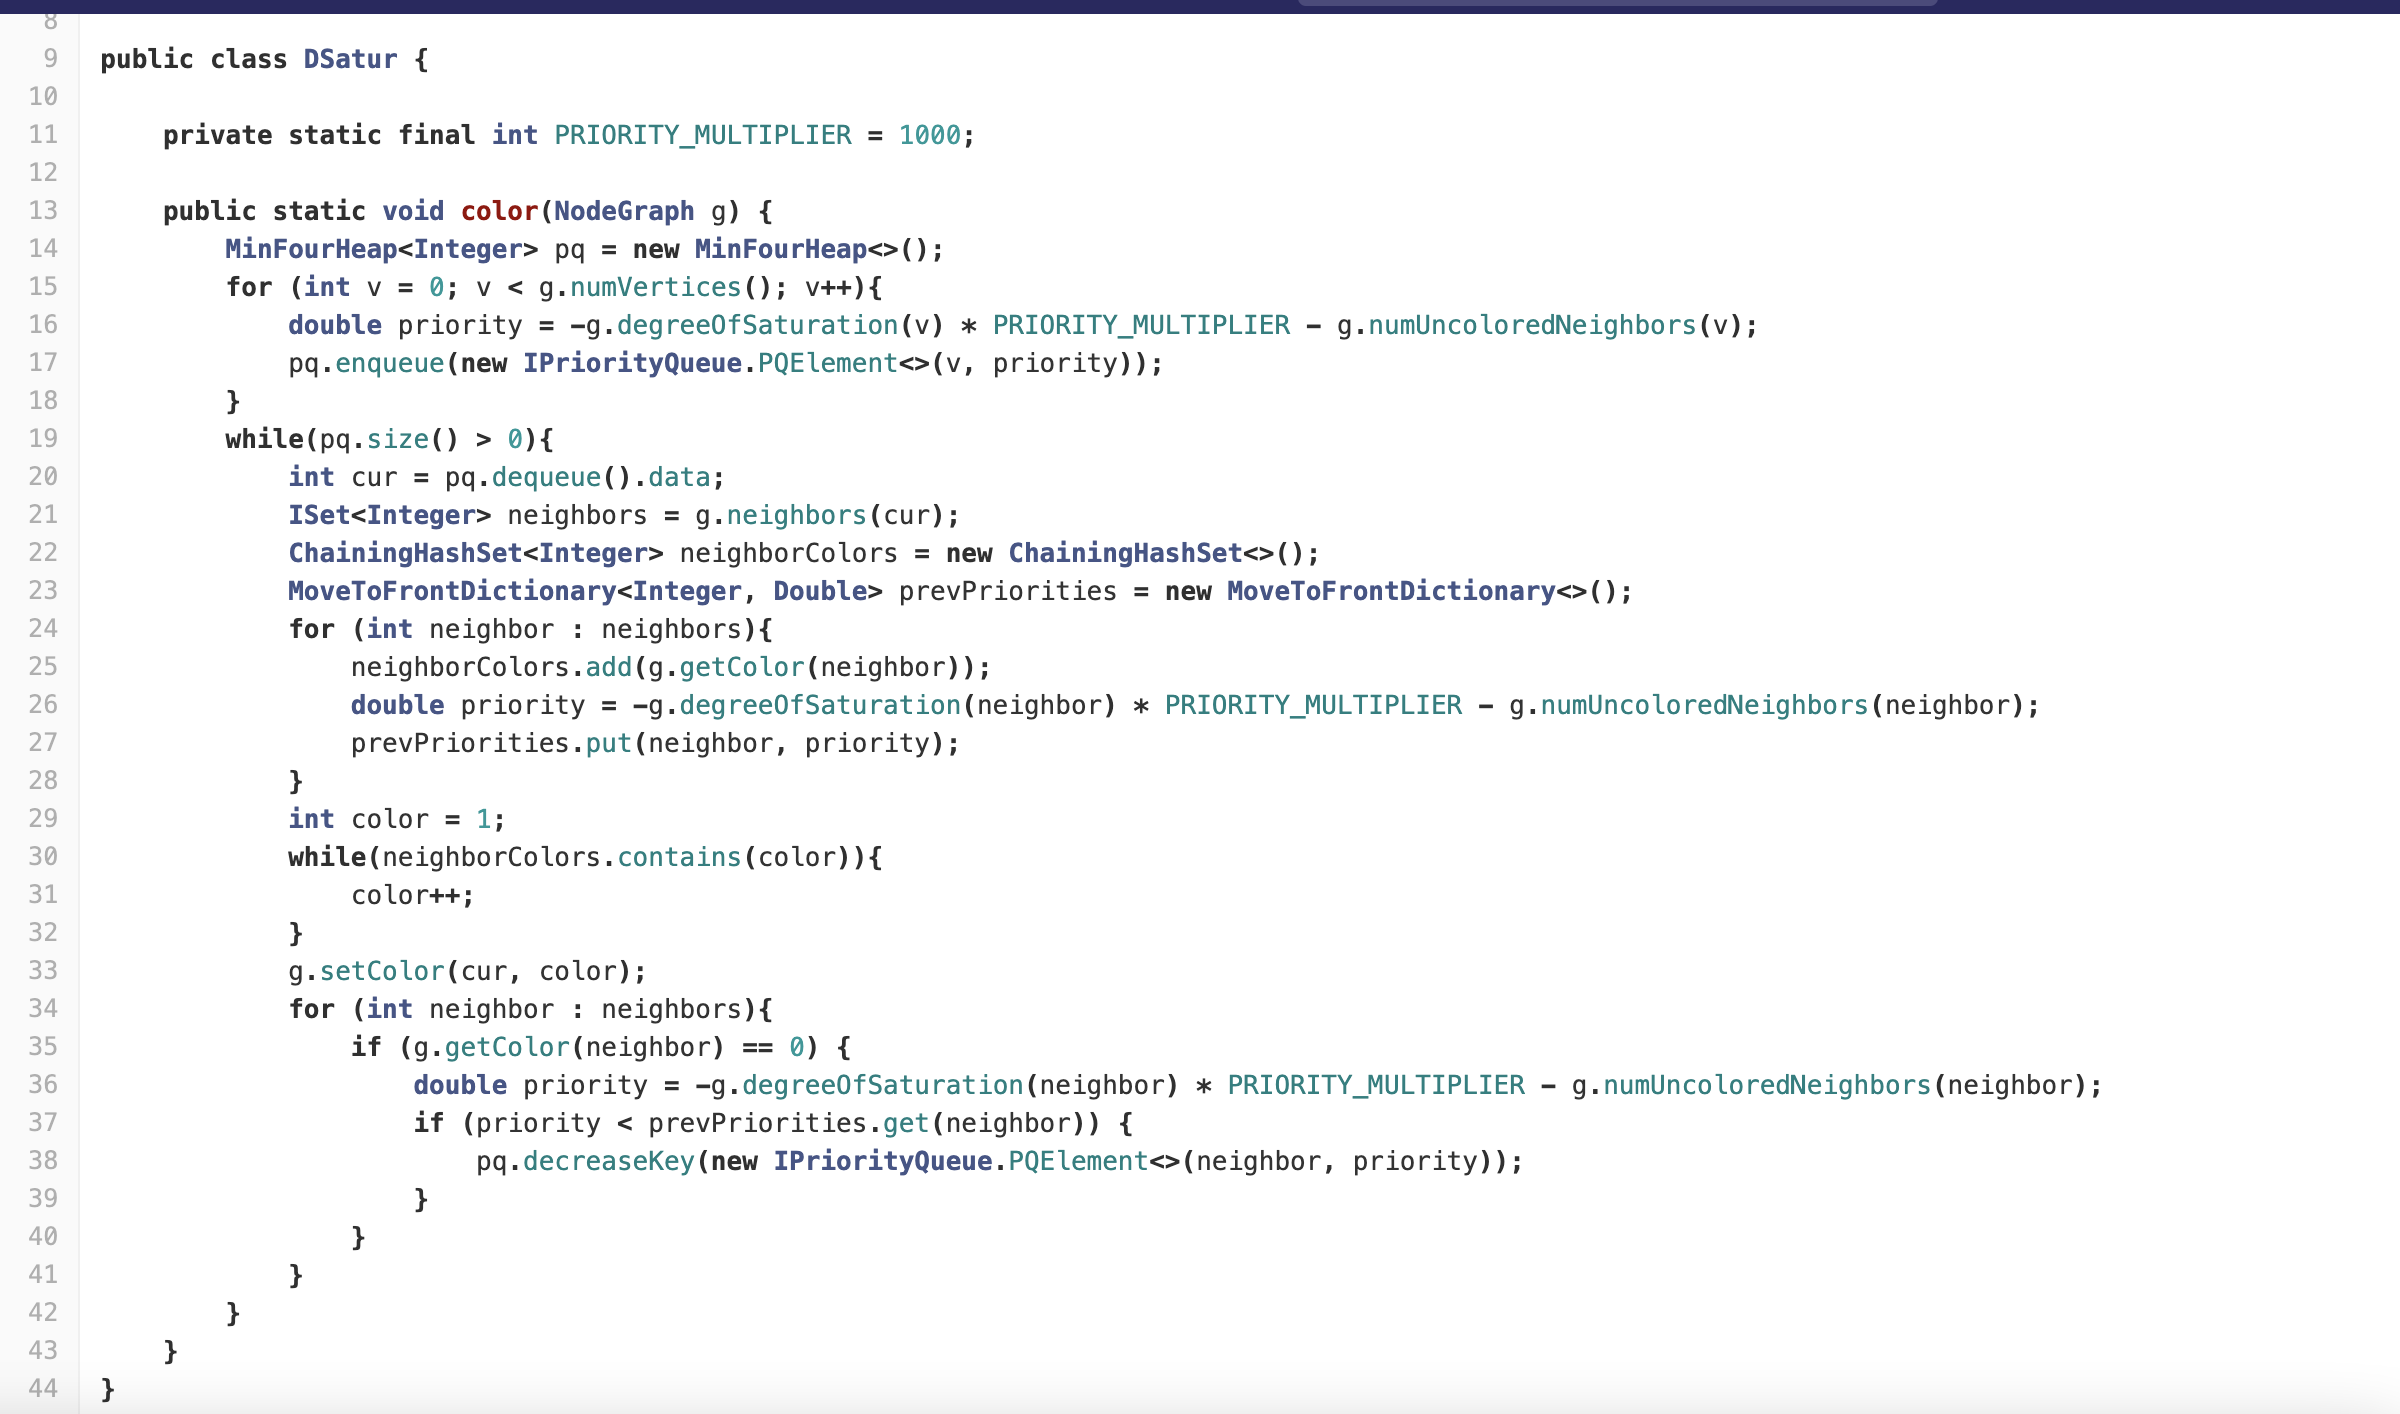Click line number 19 in the gutter

pos(43,439)
